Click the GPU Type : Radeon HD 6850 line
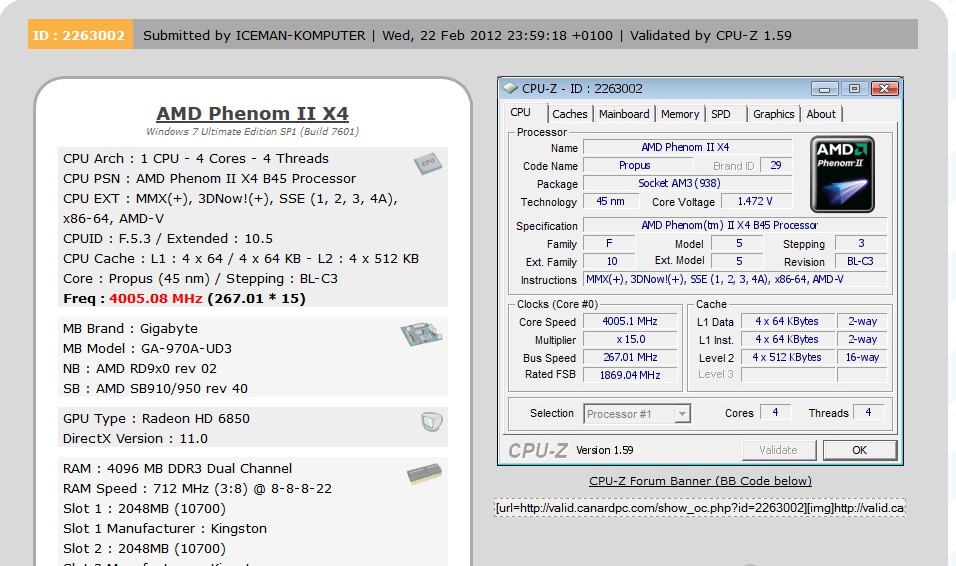The image size is (956, 566). pyautogui.click(x=156, y=419)
